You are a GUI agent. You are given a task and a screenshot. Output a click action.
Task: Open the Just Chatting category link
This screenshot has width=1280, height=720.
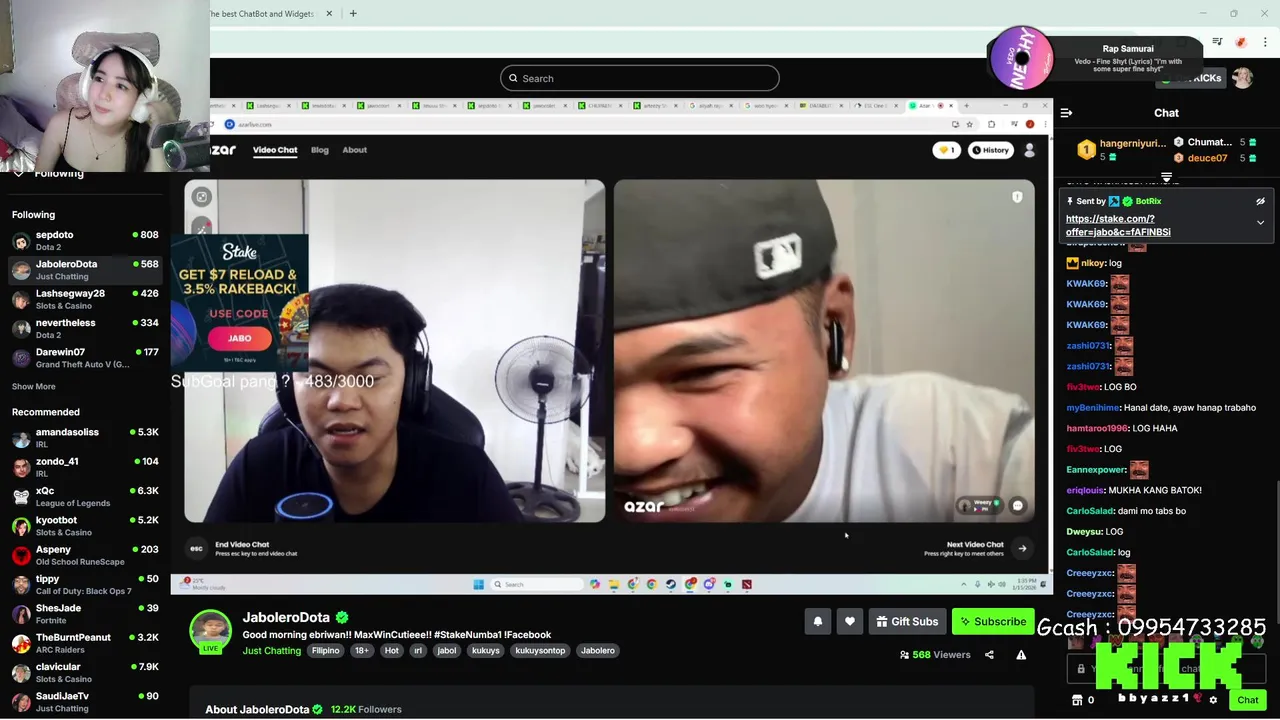pyautogui.click(x=272, y=650)
